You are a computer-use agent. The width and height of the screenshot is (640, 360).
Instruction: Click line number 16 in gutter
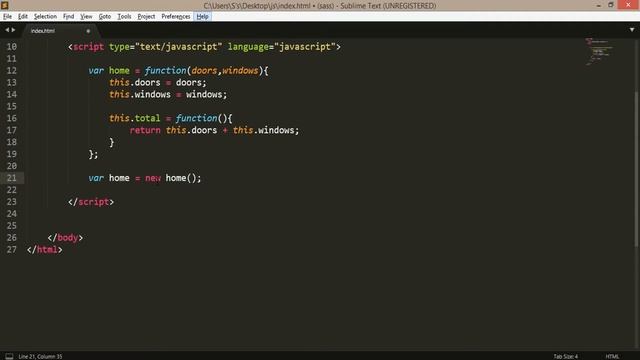point(11,118)
